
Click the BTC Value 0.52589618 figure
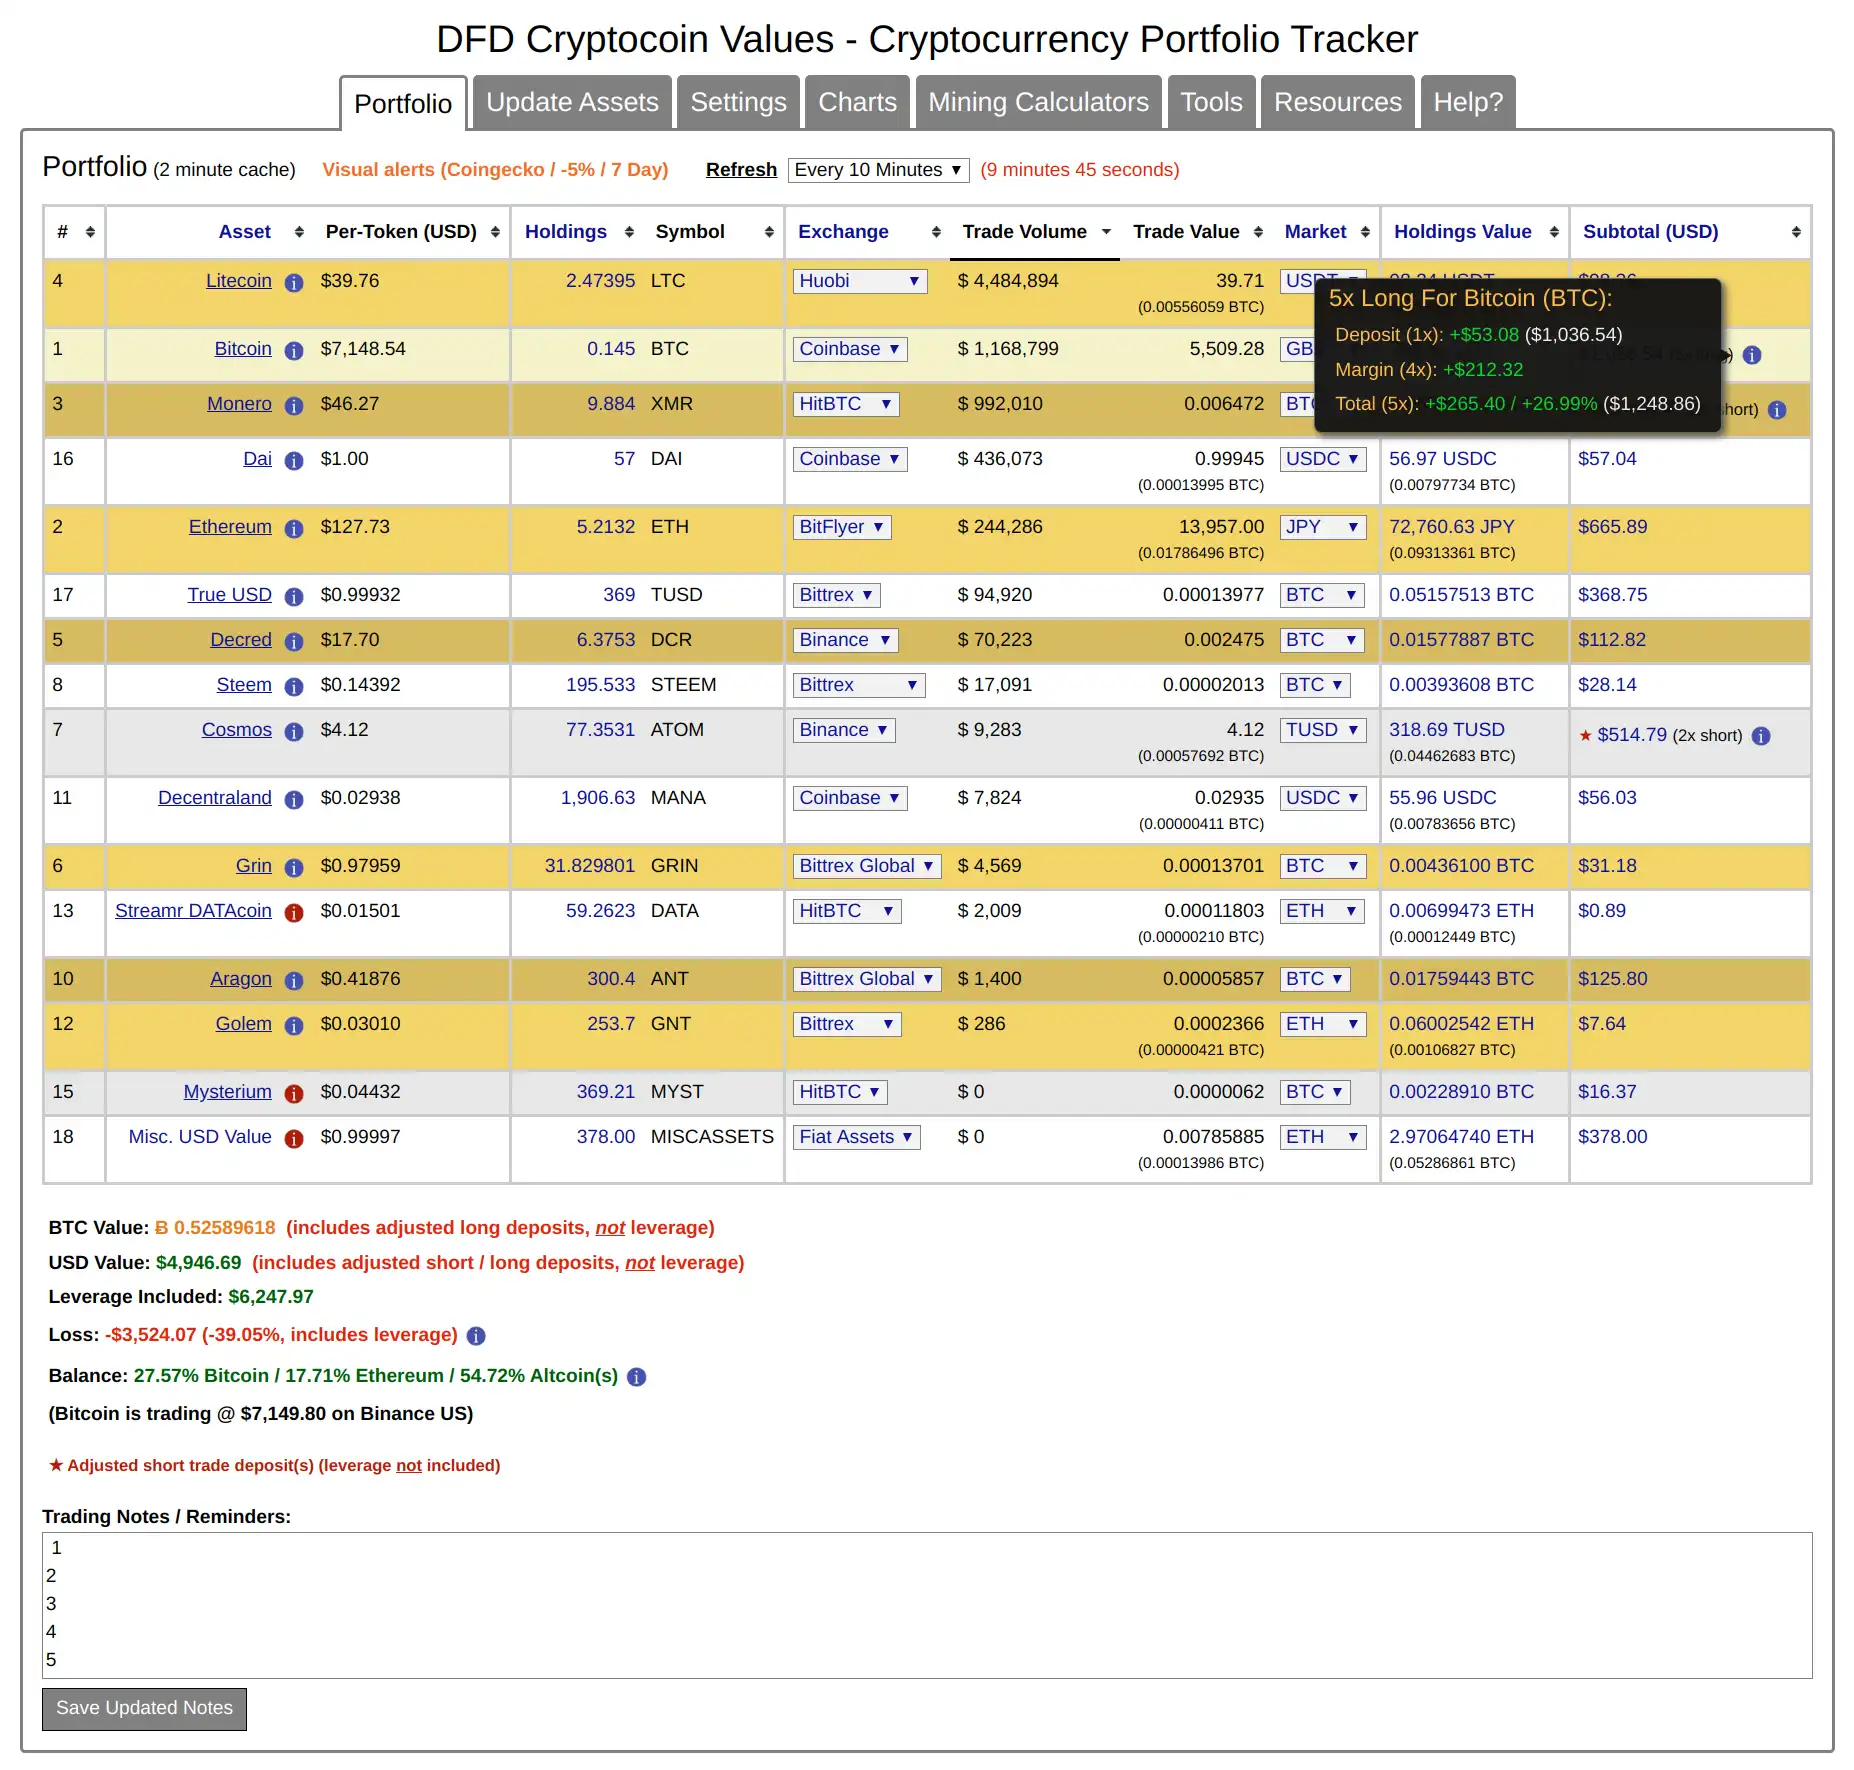pyautogui.click(x=215, y=1228)
